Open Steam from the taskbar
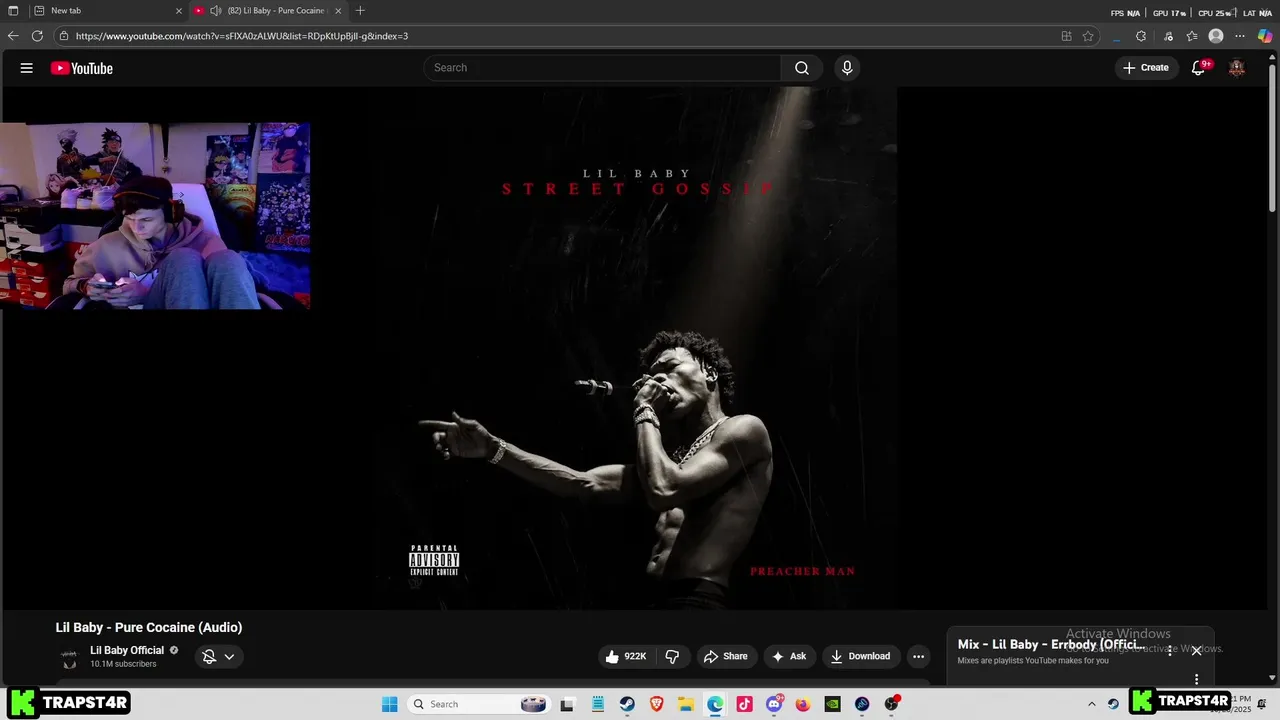 click(x=627, y=704)
